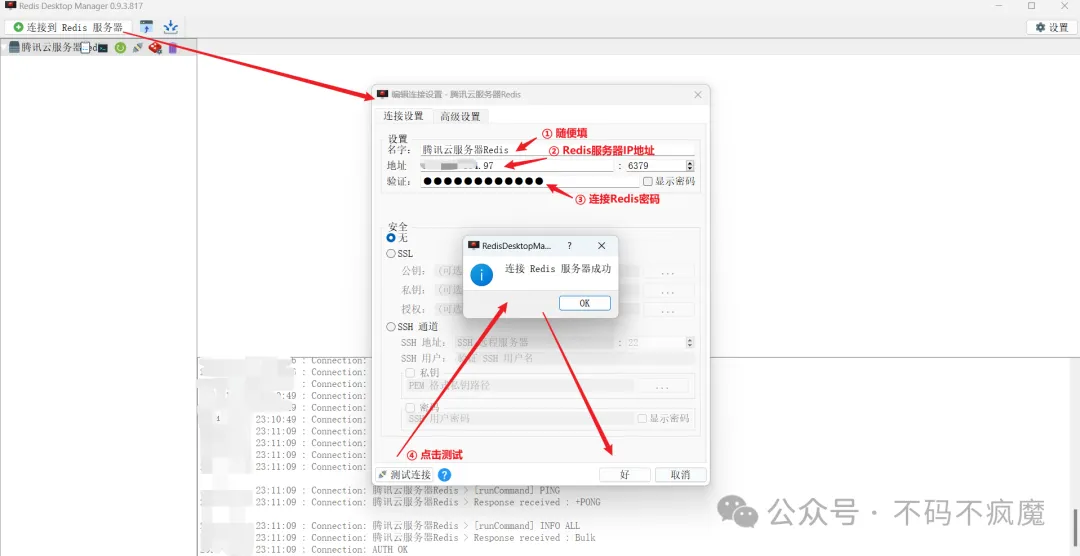
Task: Click the export connections toolbar icon
Action: click(171, 27)
